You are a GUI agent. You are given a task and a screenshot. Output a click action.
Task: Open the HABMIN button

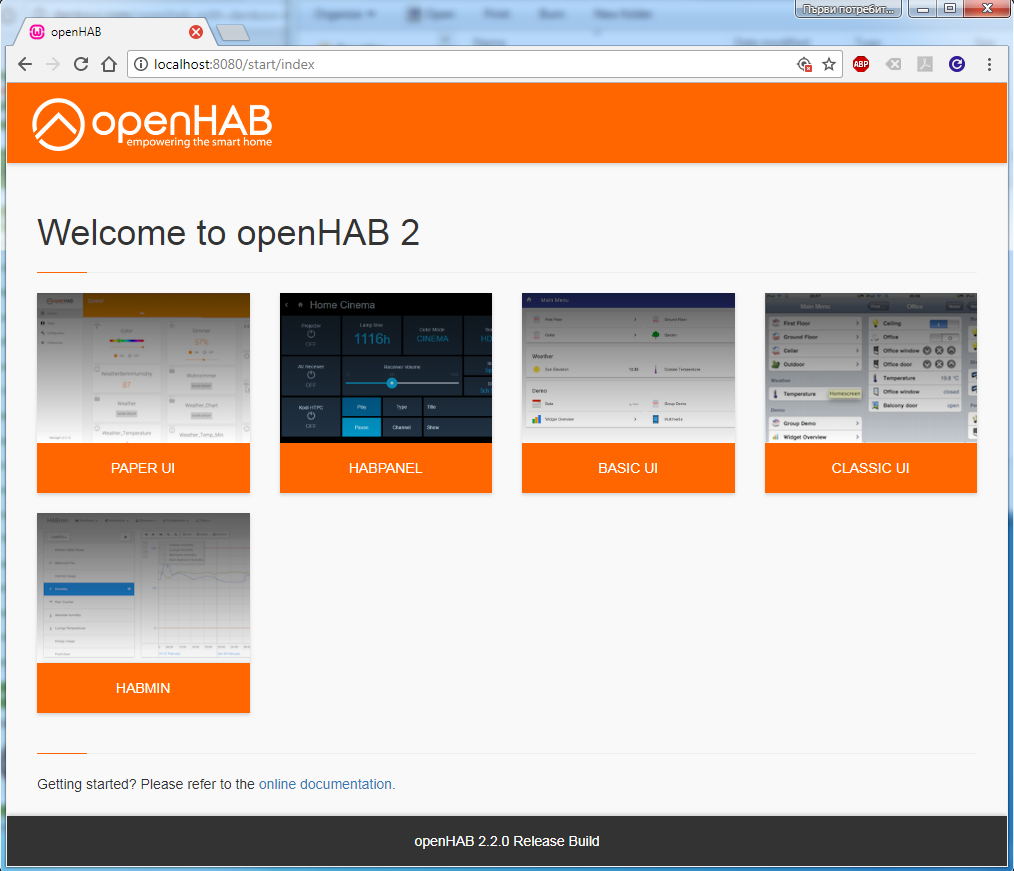(x=143, y=688)
